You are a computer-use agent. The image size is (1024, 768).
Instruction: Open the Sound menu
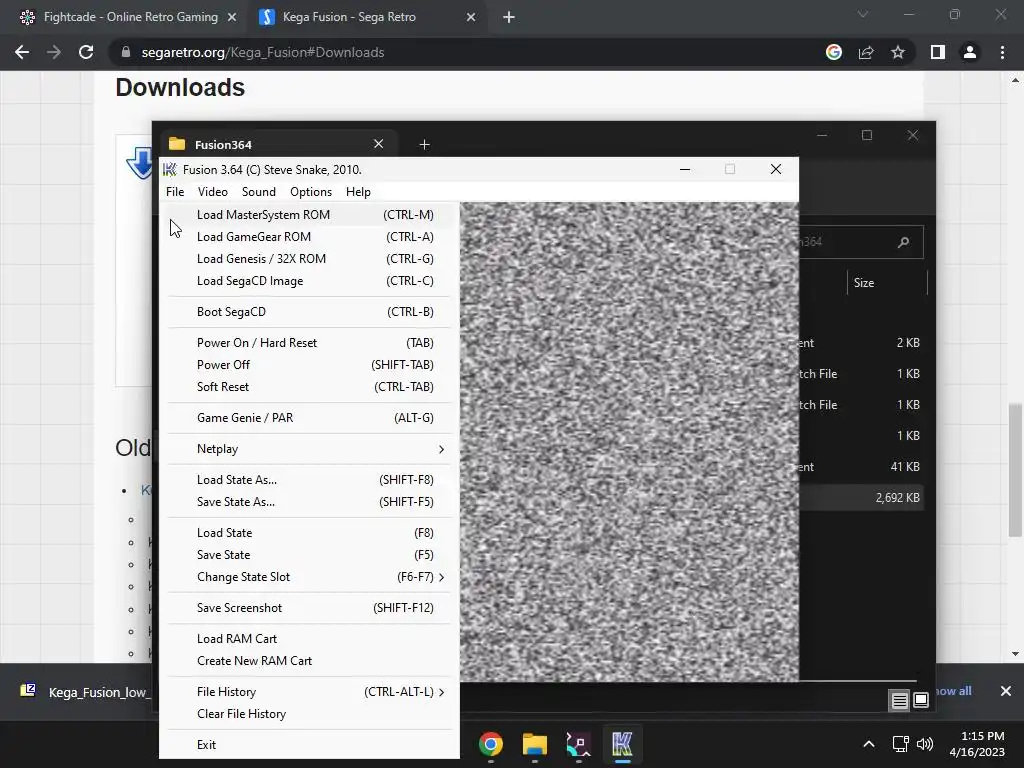tap(259, 192)
